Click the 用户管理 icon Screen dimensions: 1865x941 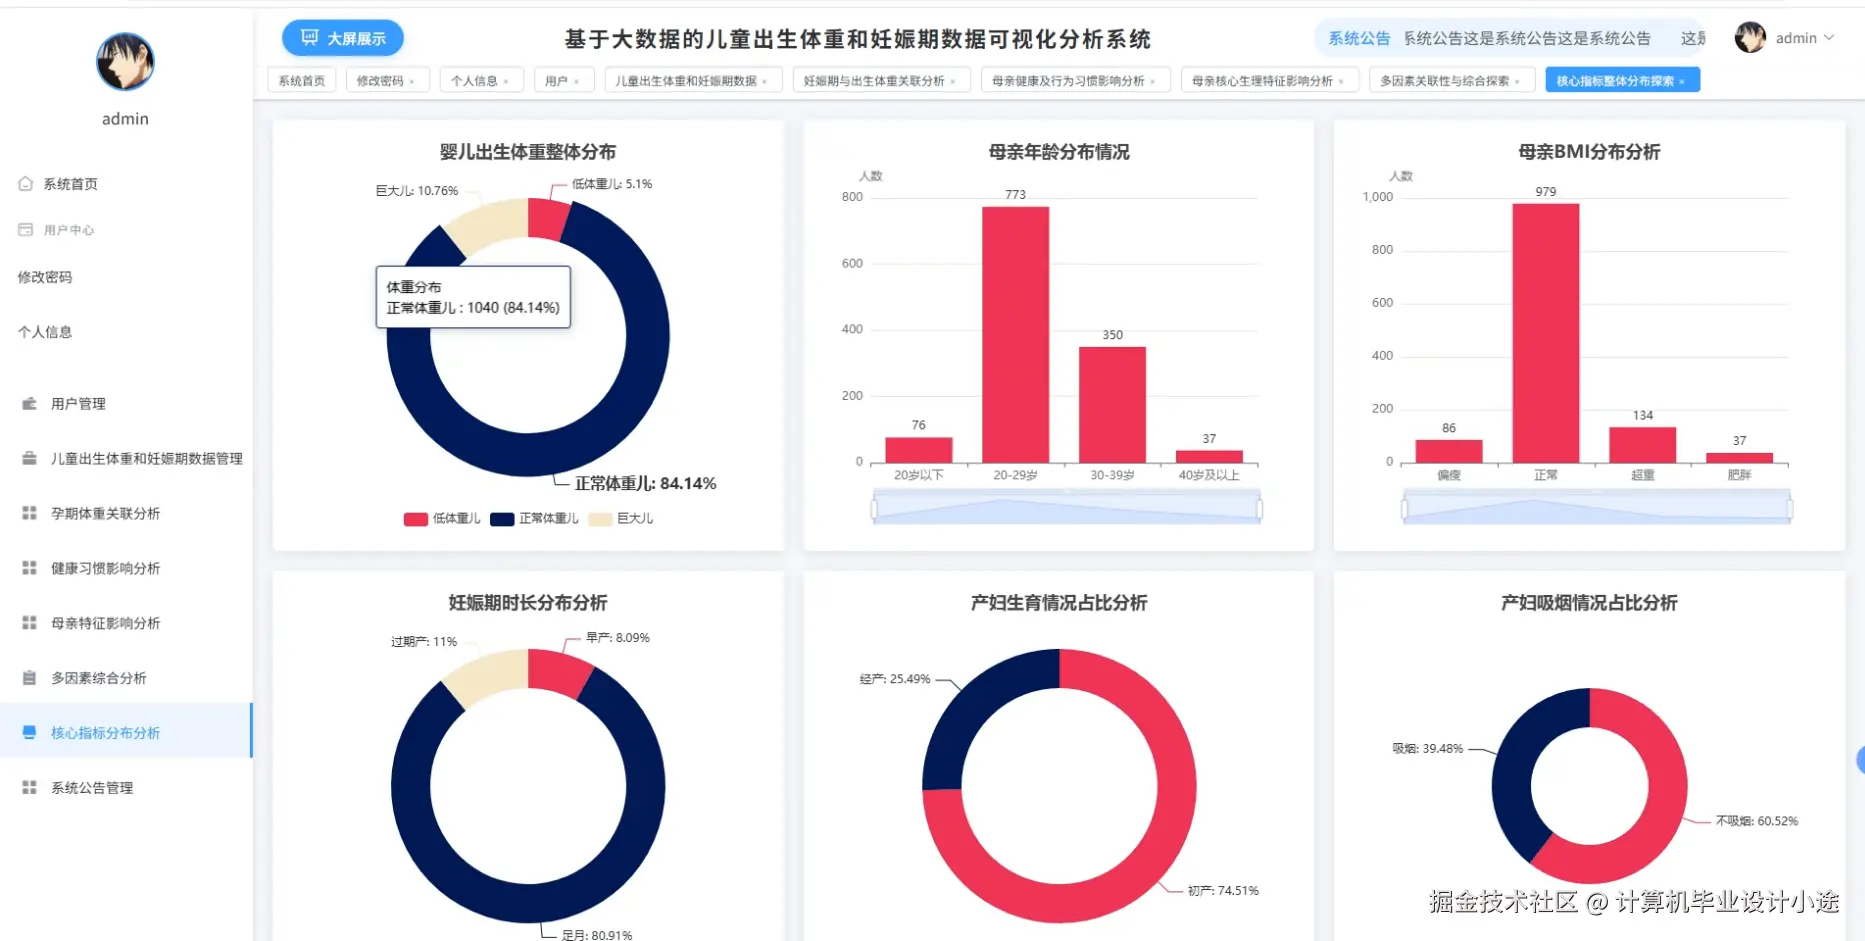tap(27, 403)
